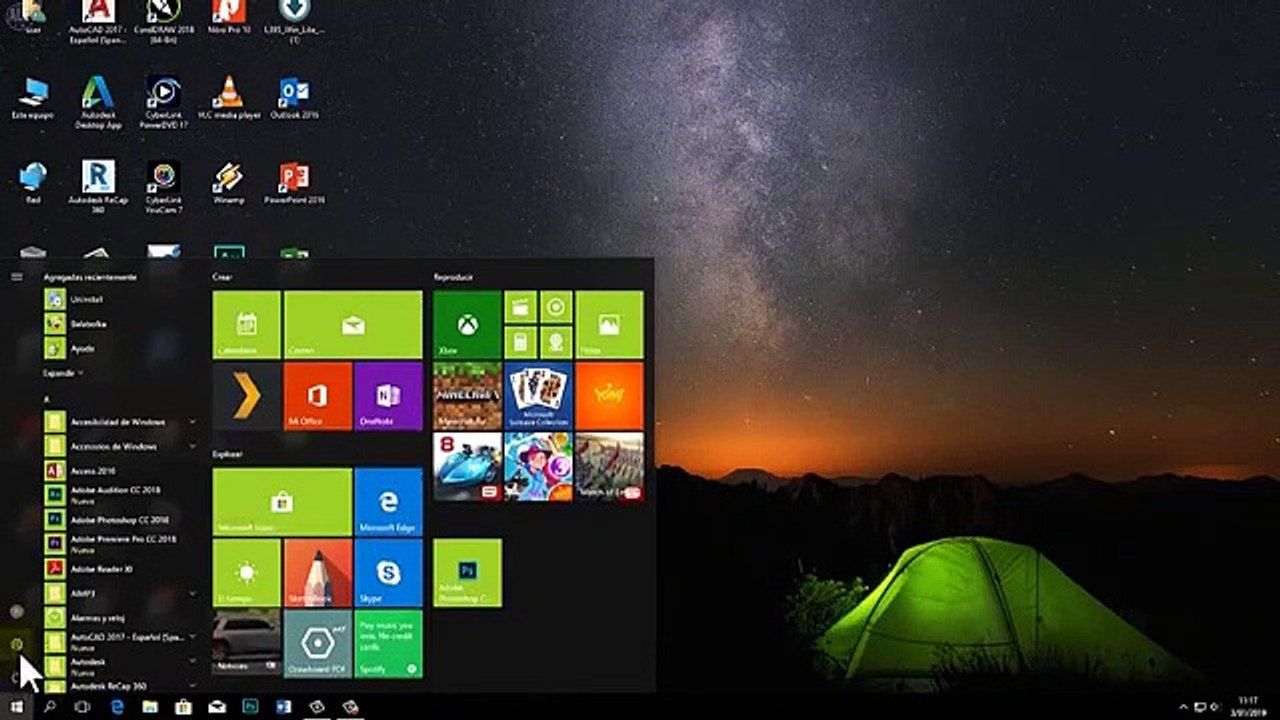1280x720 pixels.
Task: Expand the Start menu hamburger button
Action: click(x=17, y=277)
